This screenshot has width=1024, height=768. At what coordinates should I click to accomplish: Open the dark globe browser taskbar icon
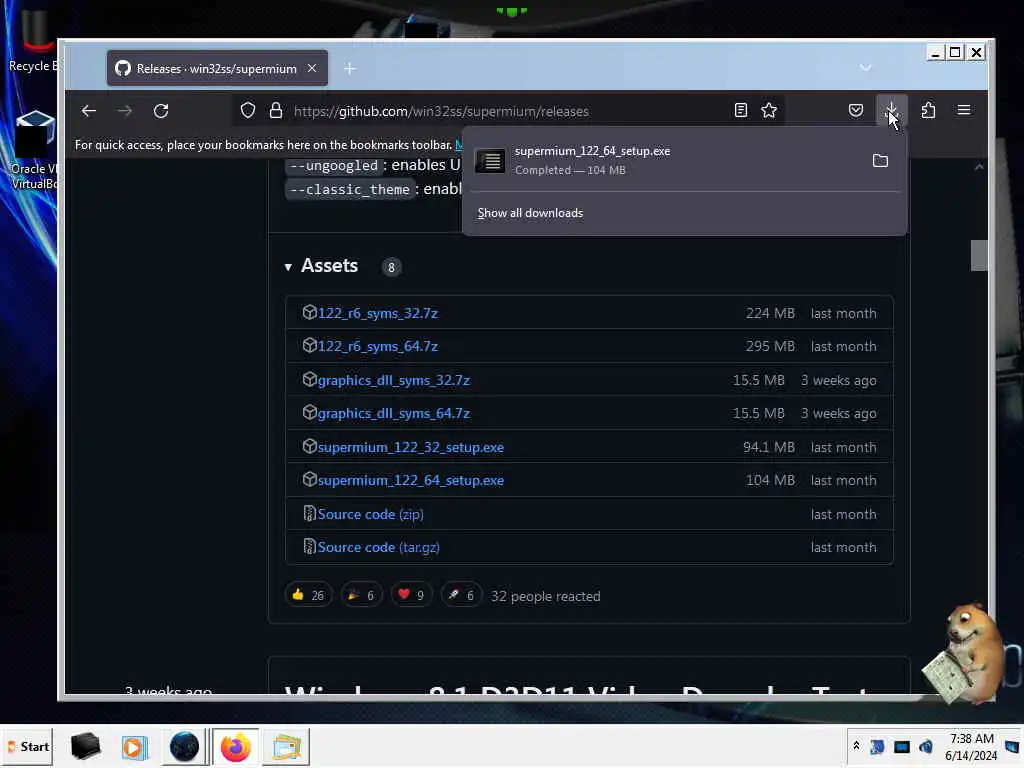185,747
